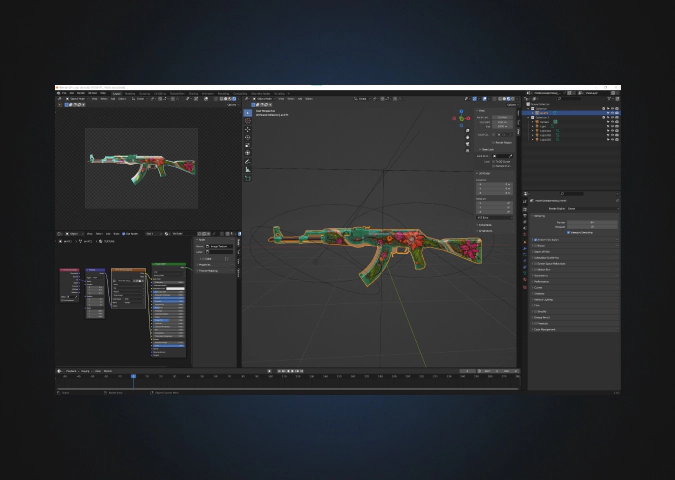
Task: Select the Scale tool in viewport toolbar
Action: [x=248, y=145]
